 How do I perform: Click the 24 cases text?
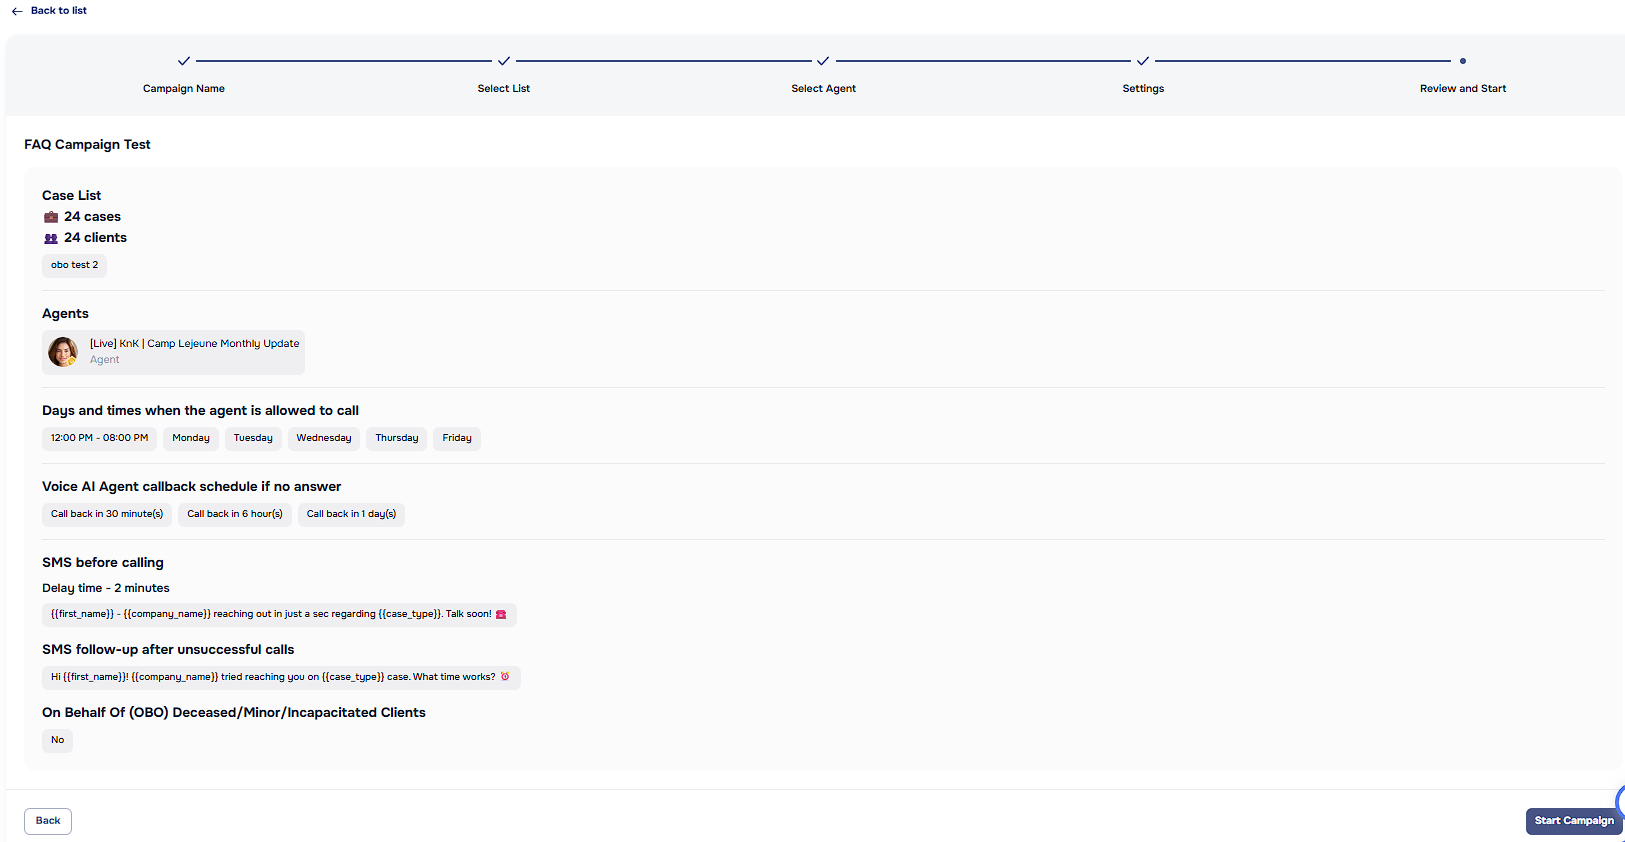point(92,217)
